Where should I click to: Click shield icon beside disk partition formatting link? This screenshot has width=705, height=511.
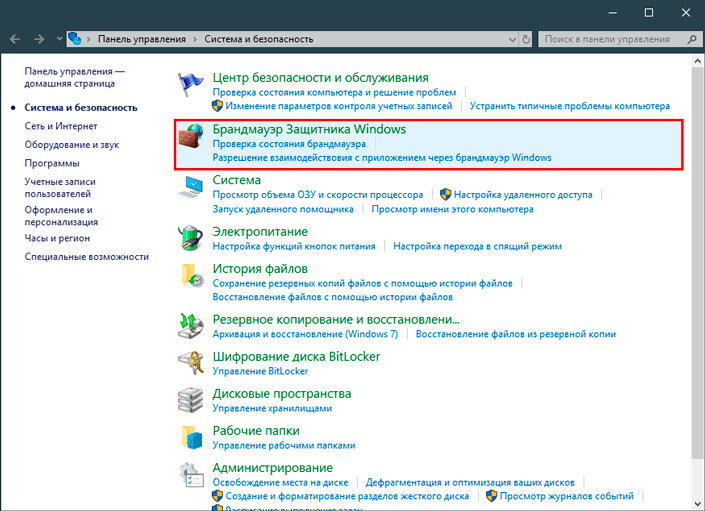coord(217,496)
